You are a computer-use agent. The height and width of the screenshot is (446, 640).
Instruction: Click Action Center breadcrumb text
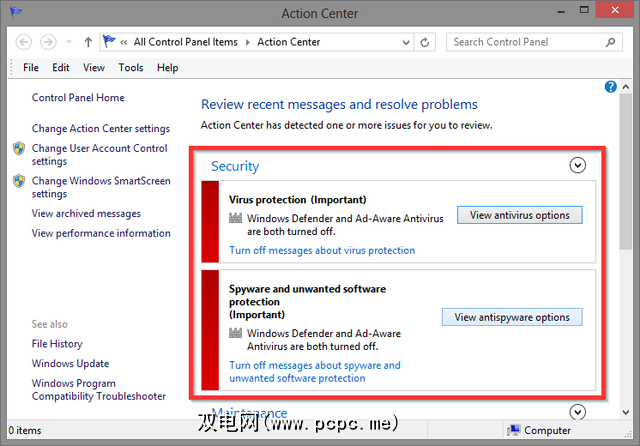click(x=289, y=42)
